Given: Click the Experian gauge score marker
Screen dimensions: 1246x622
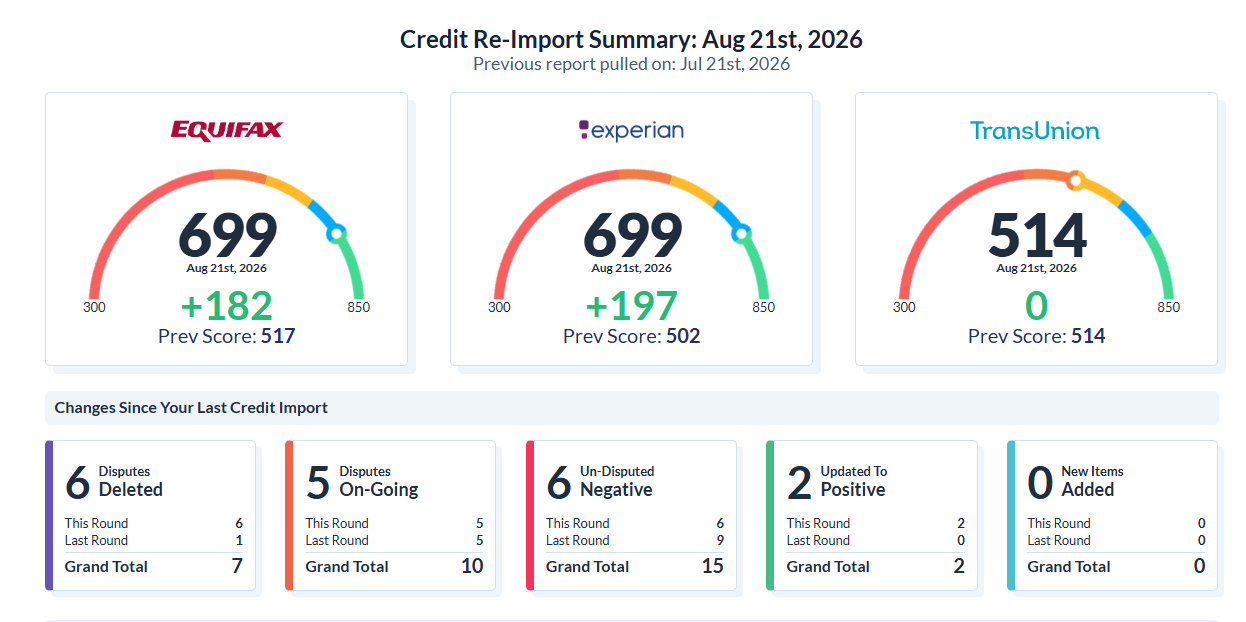Looking at the screenshot, I should coord(741,233).
